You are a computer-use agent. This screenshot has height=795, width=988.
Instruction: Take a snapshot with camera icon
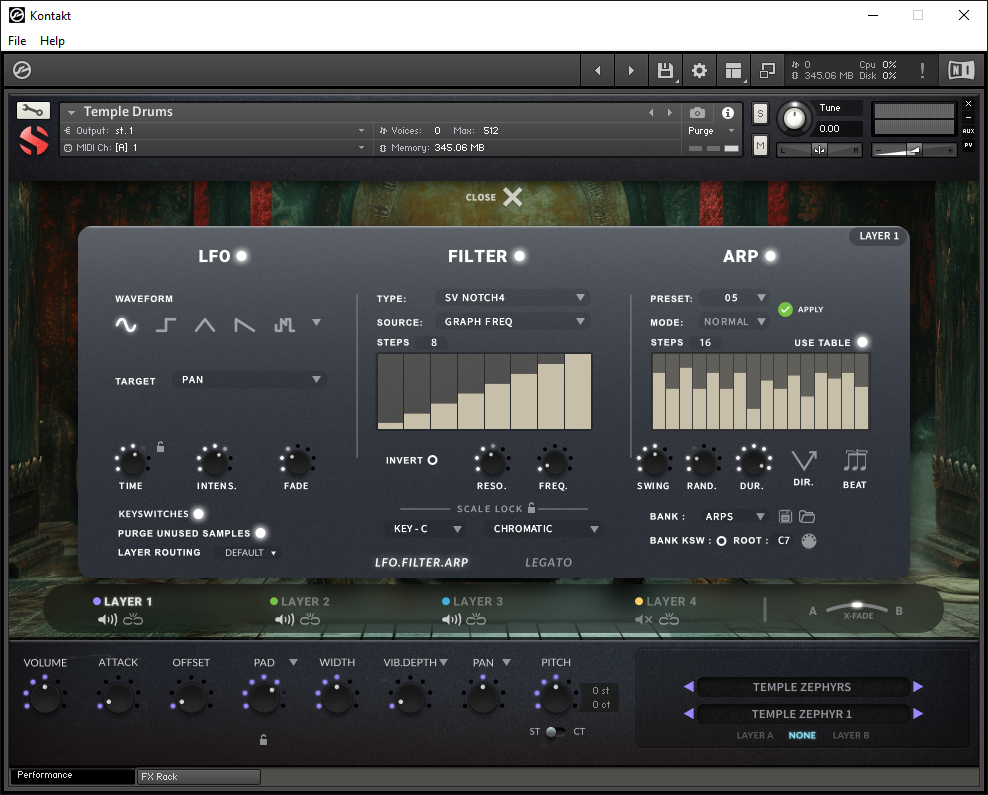pyautogui.click(x=697, y=113)
